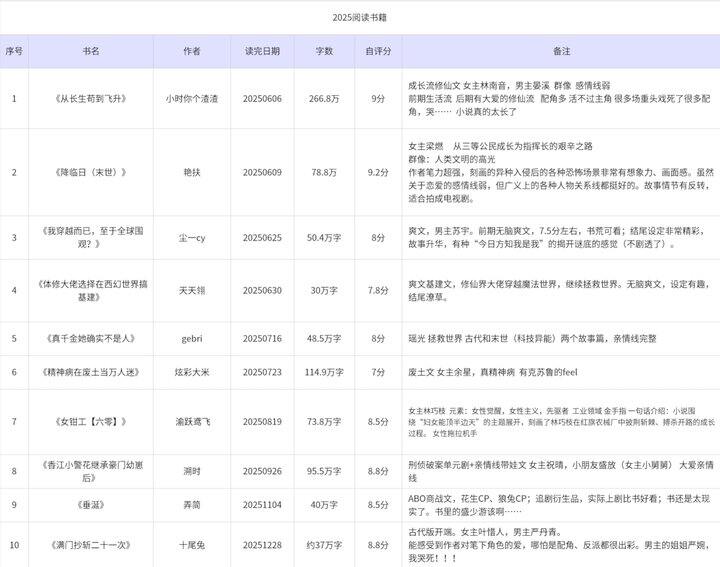The height and width of the screenshot is (567, 720).
Task: Select the 作者 column header
Action: (191, 51)
